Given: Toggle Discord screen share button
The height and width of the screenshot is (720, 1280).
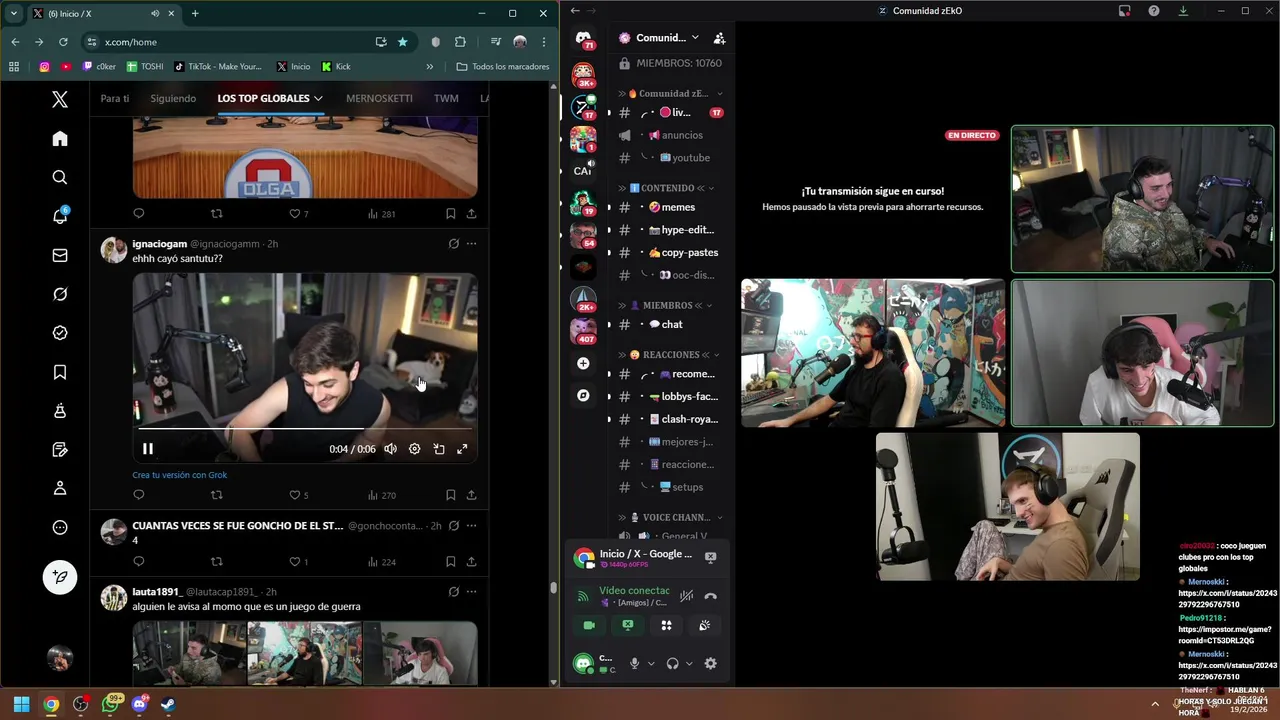Looking at the screenshot, I should pos(627,625).
